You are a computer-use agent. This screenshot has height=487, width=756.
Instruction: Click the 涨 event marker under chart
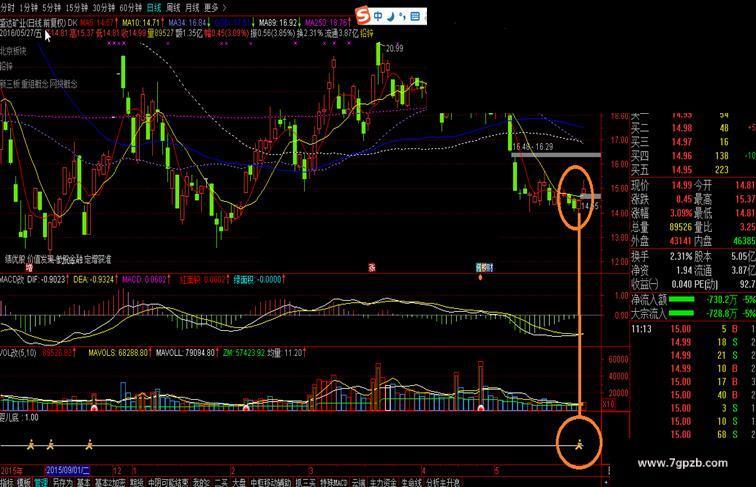click(372, 267)
